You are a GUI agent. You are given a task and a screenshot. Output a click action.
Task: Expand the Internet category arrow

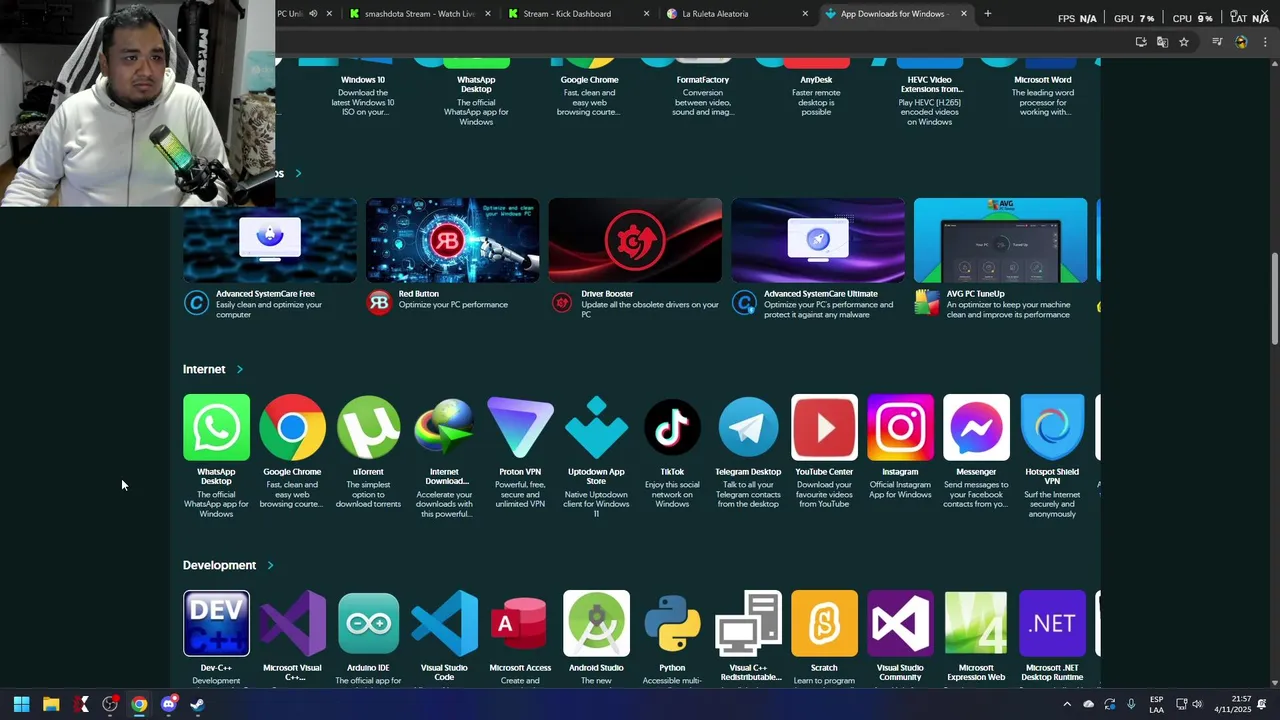240,369
